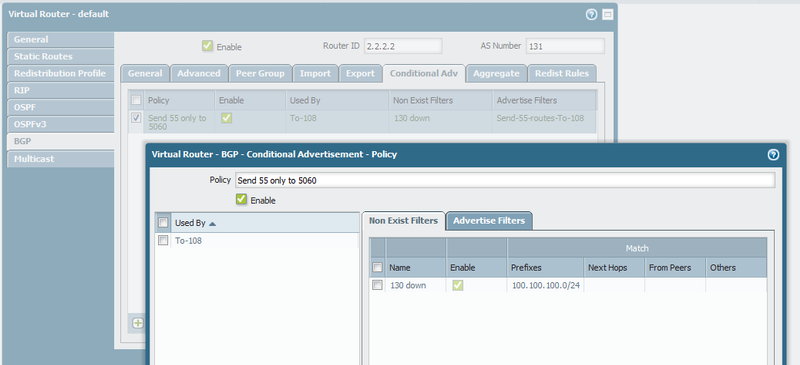Toggle Enable check for '130 down' filter

(x=458, y=285)
